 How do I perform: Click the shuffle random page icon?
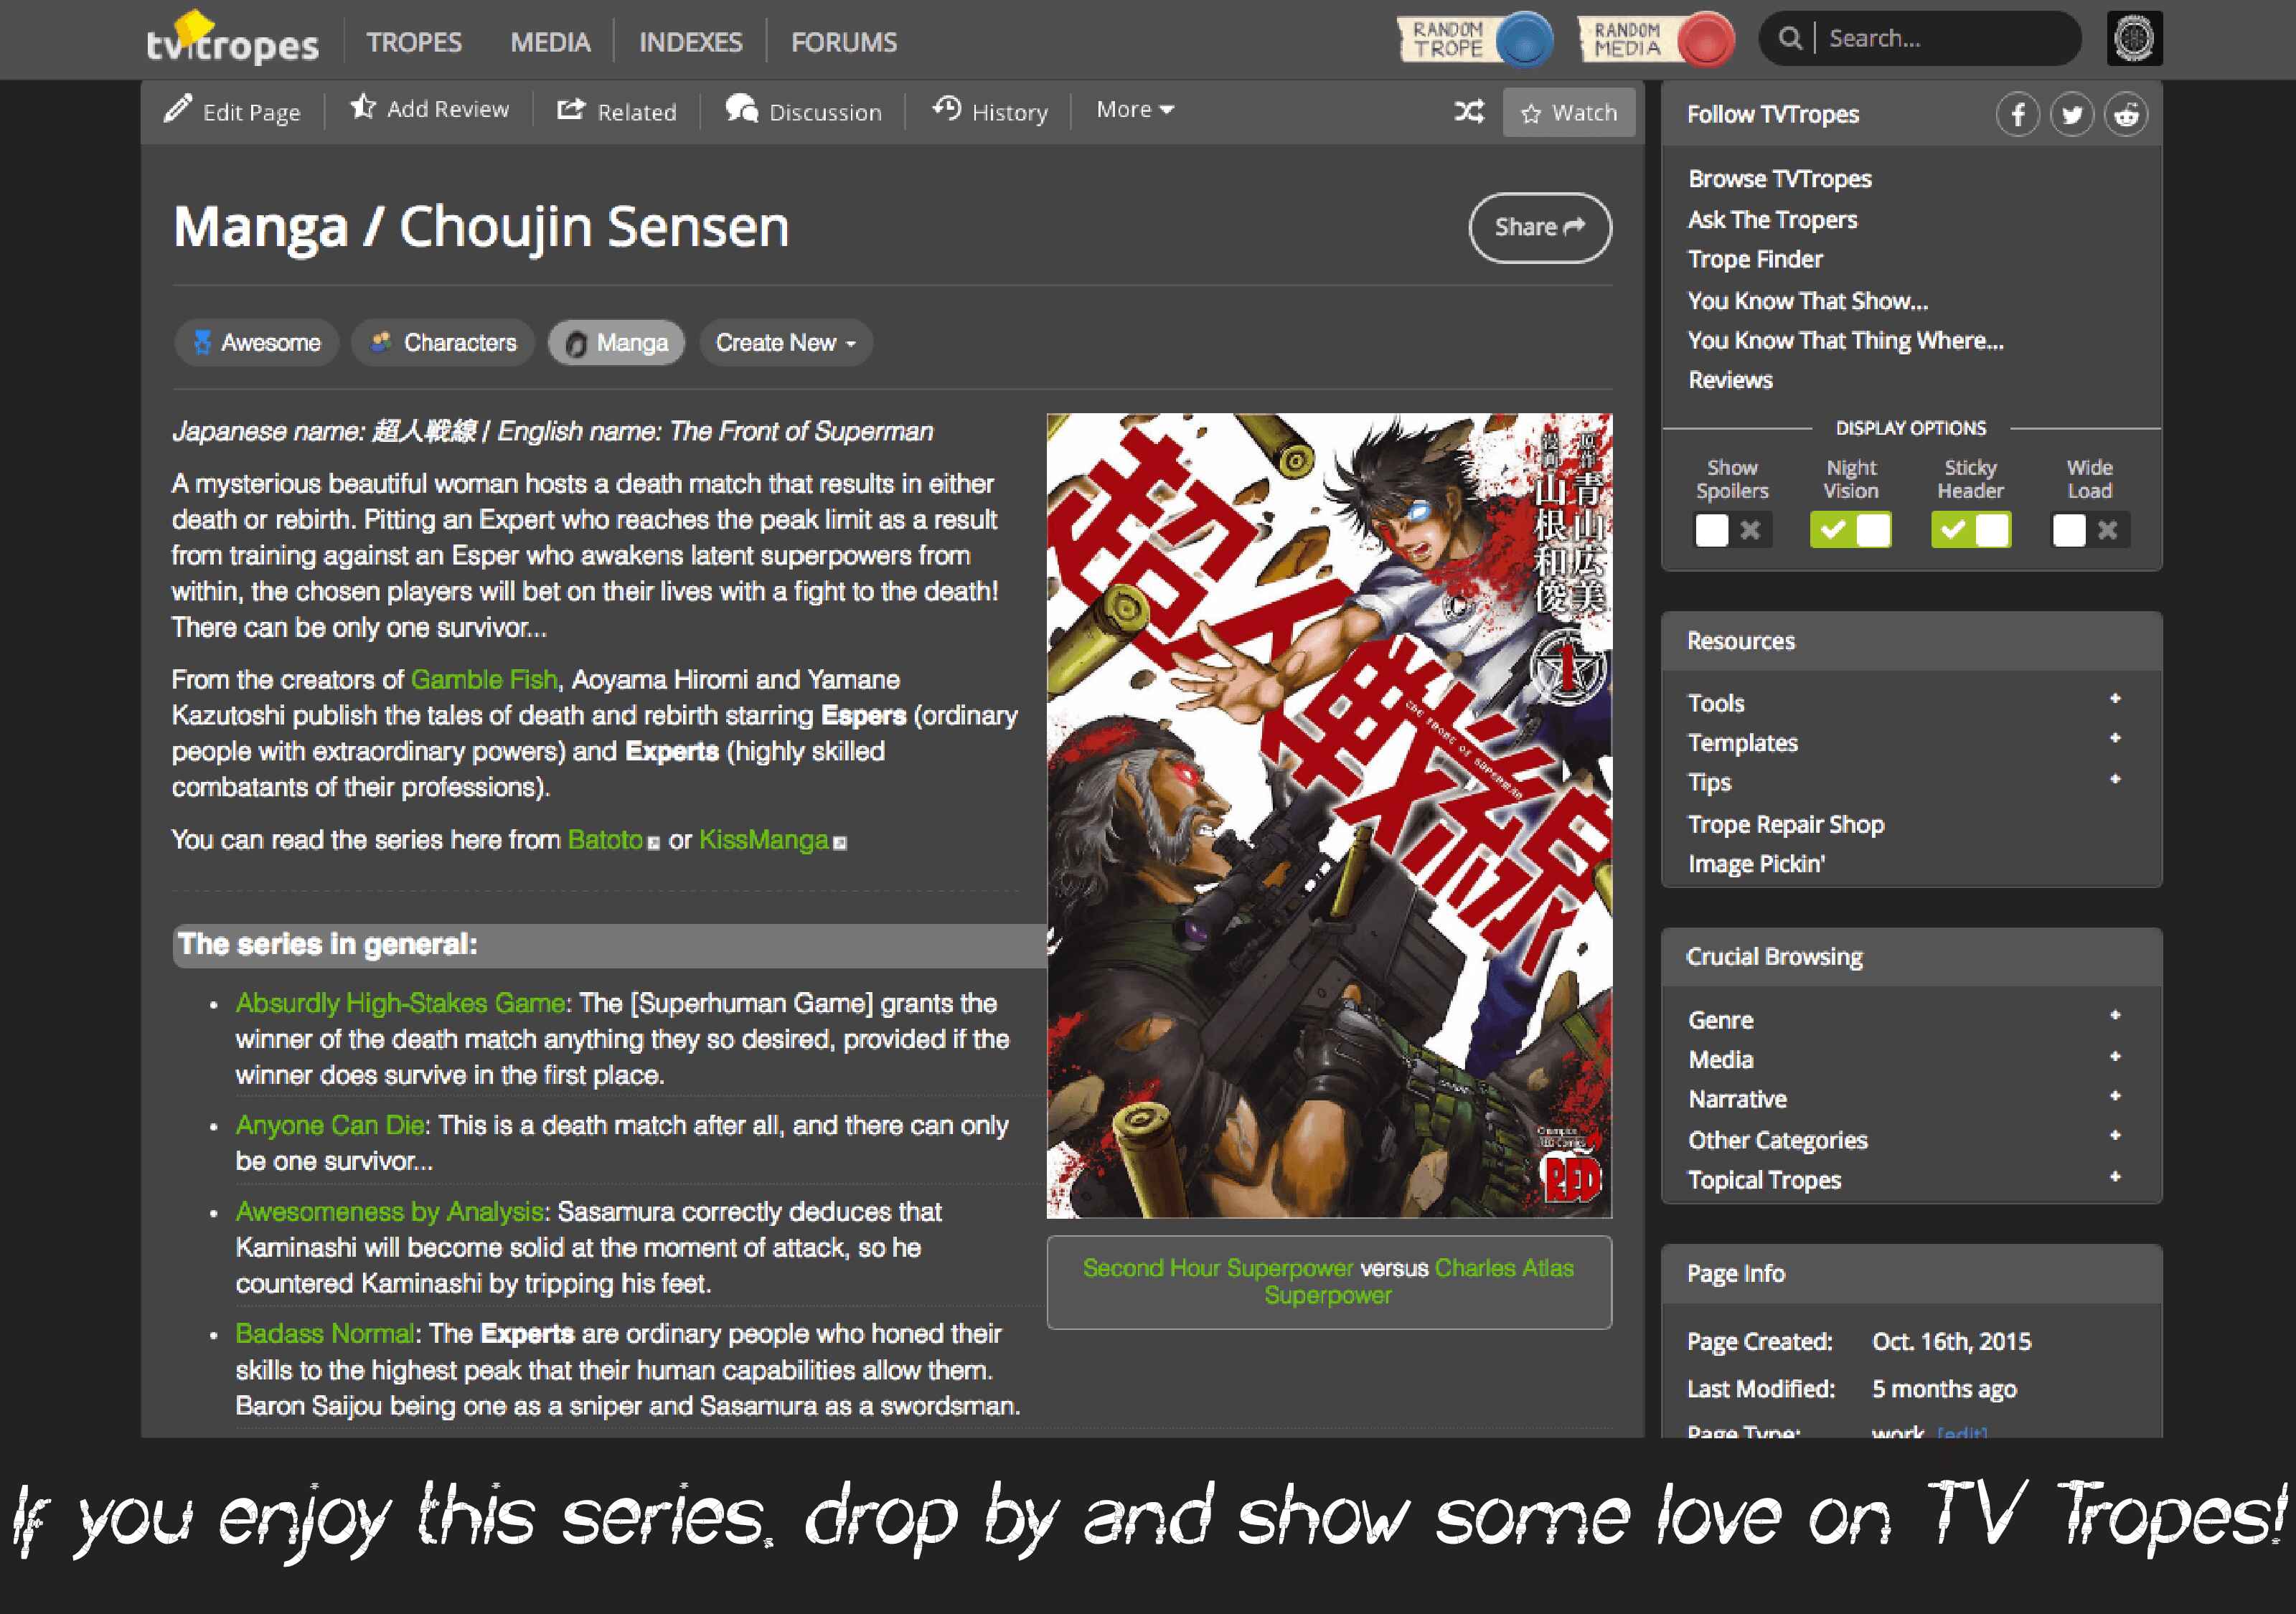(x=1469, y=111)
